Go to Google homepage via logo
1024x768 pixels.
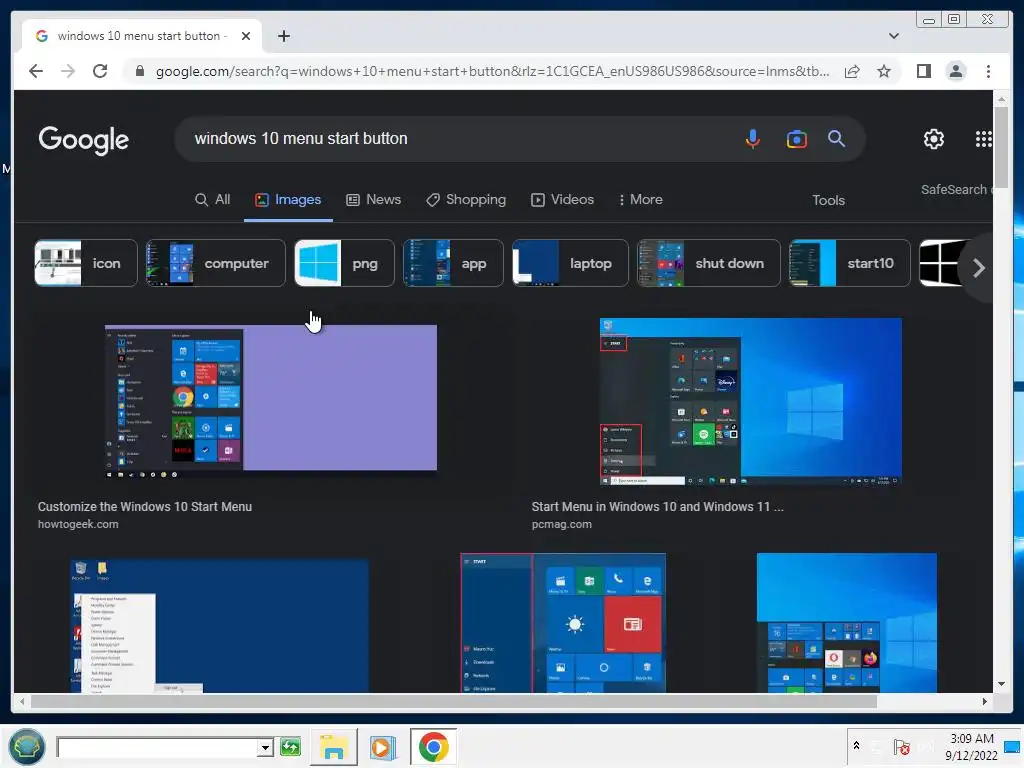tap(84, 140)
